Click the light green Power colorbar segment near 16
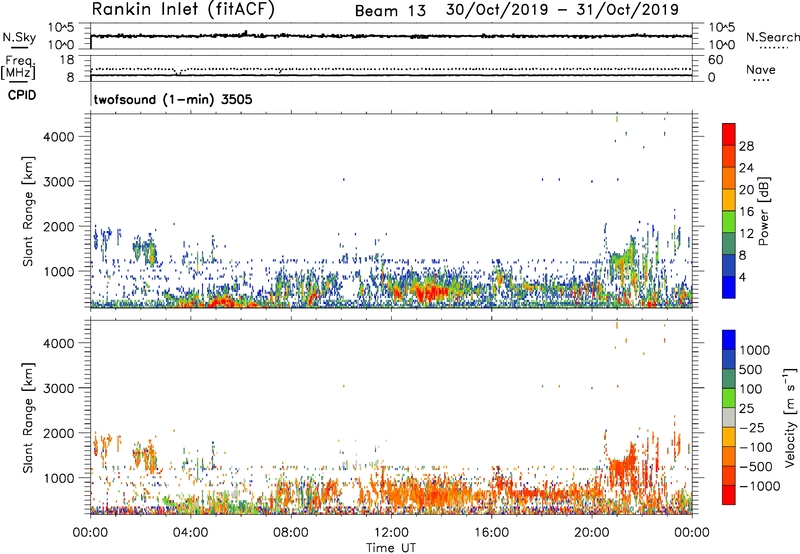Screen dimensions: 800x554 click(729, 221)
